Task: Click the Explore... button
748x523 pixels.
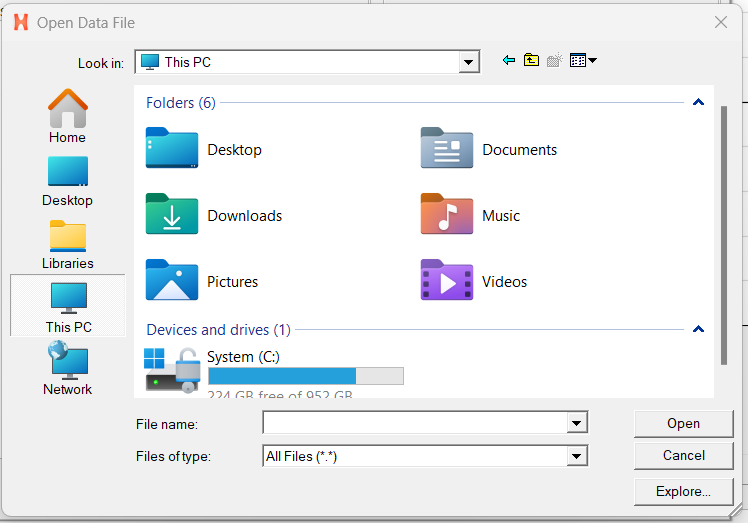Action: click(683, 491)
